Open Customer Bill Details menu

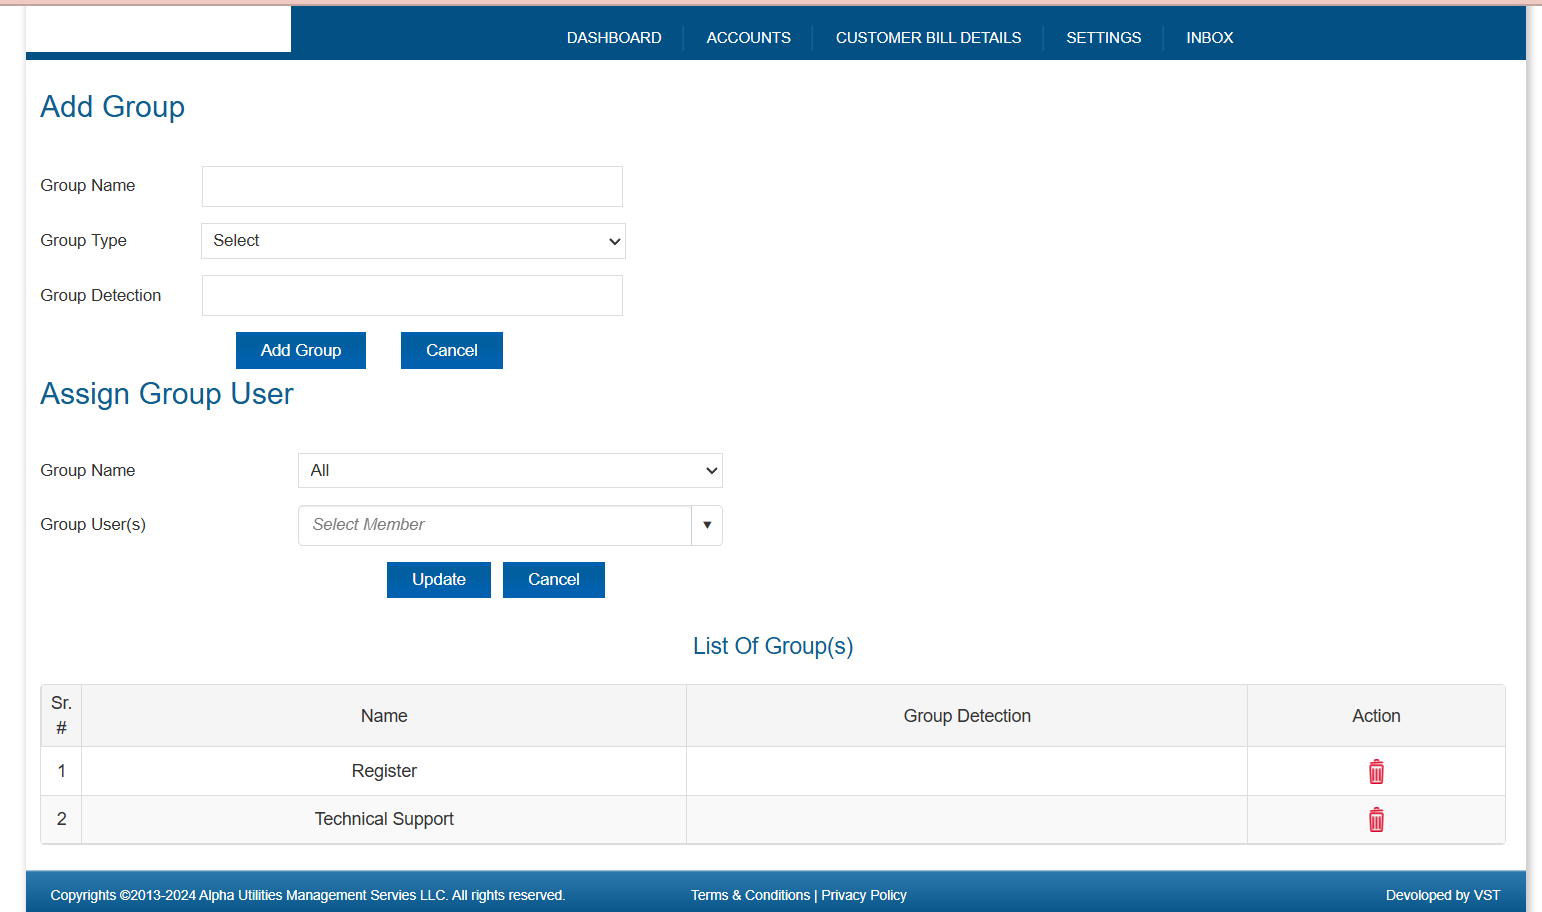pyautogui.click(x=928, y=38)
